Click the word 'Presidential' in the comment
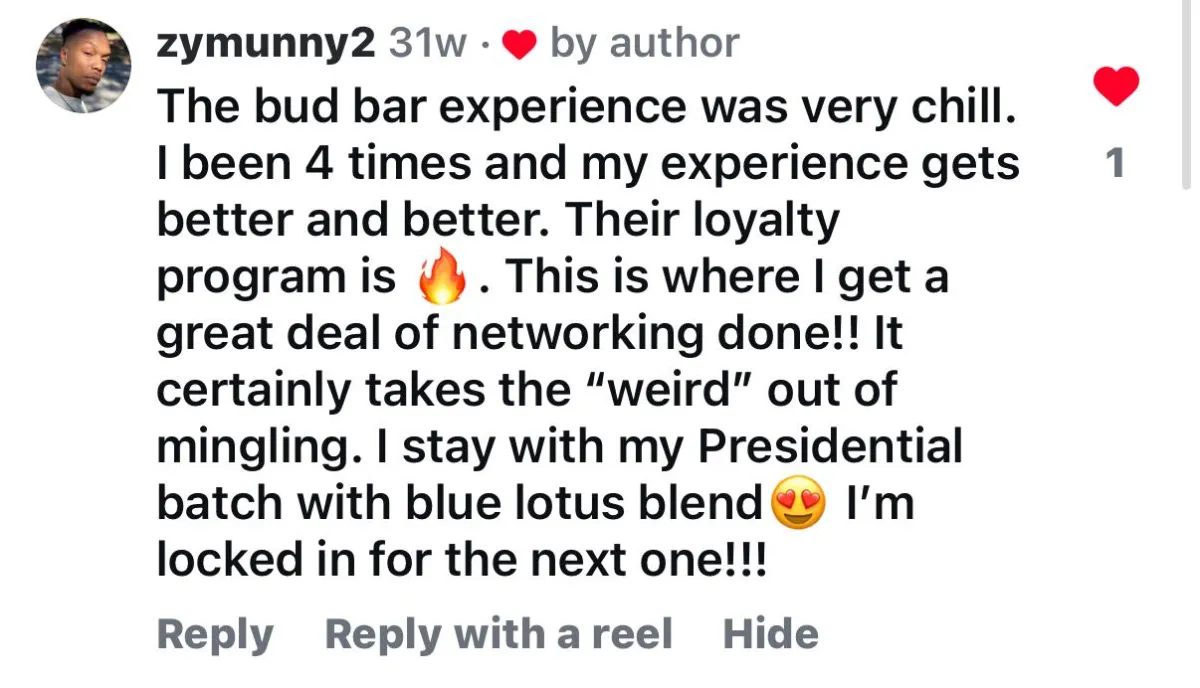The image size is (1200, 688). click(x=830, y=447)
